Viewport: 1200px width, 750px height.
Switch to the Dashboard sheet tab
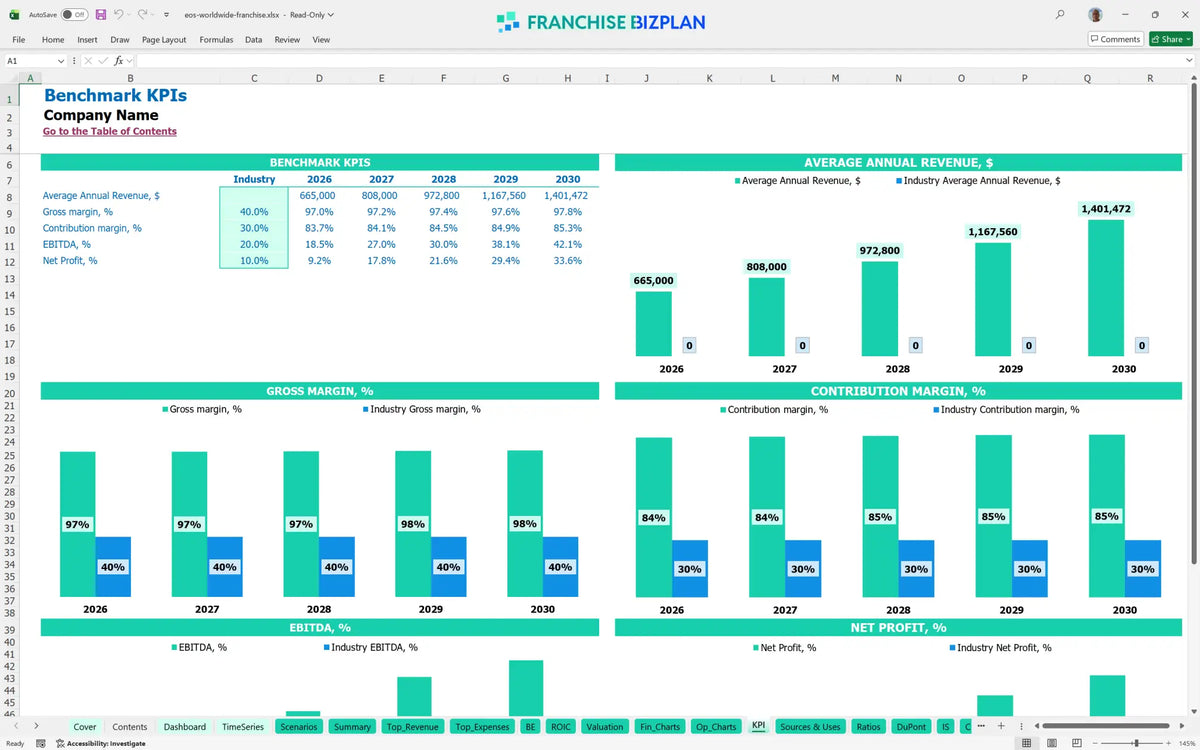[185, 727]
